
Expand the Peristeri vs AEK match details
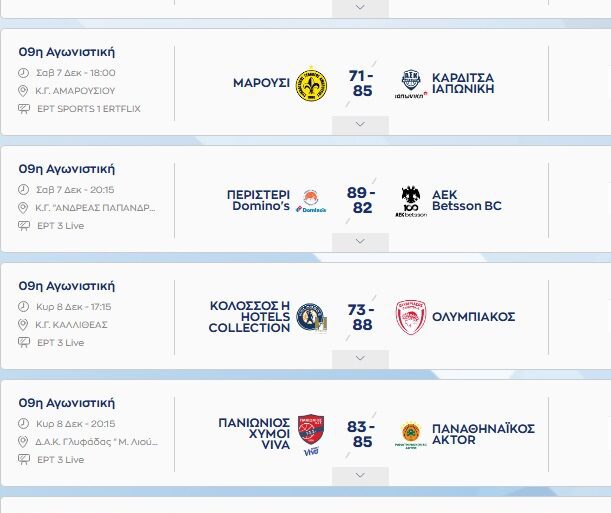[x=360, y=241]
